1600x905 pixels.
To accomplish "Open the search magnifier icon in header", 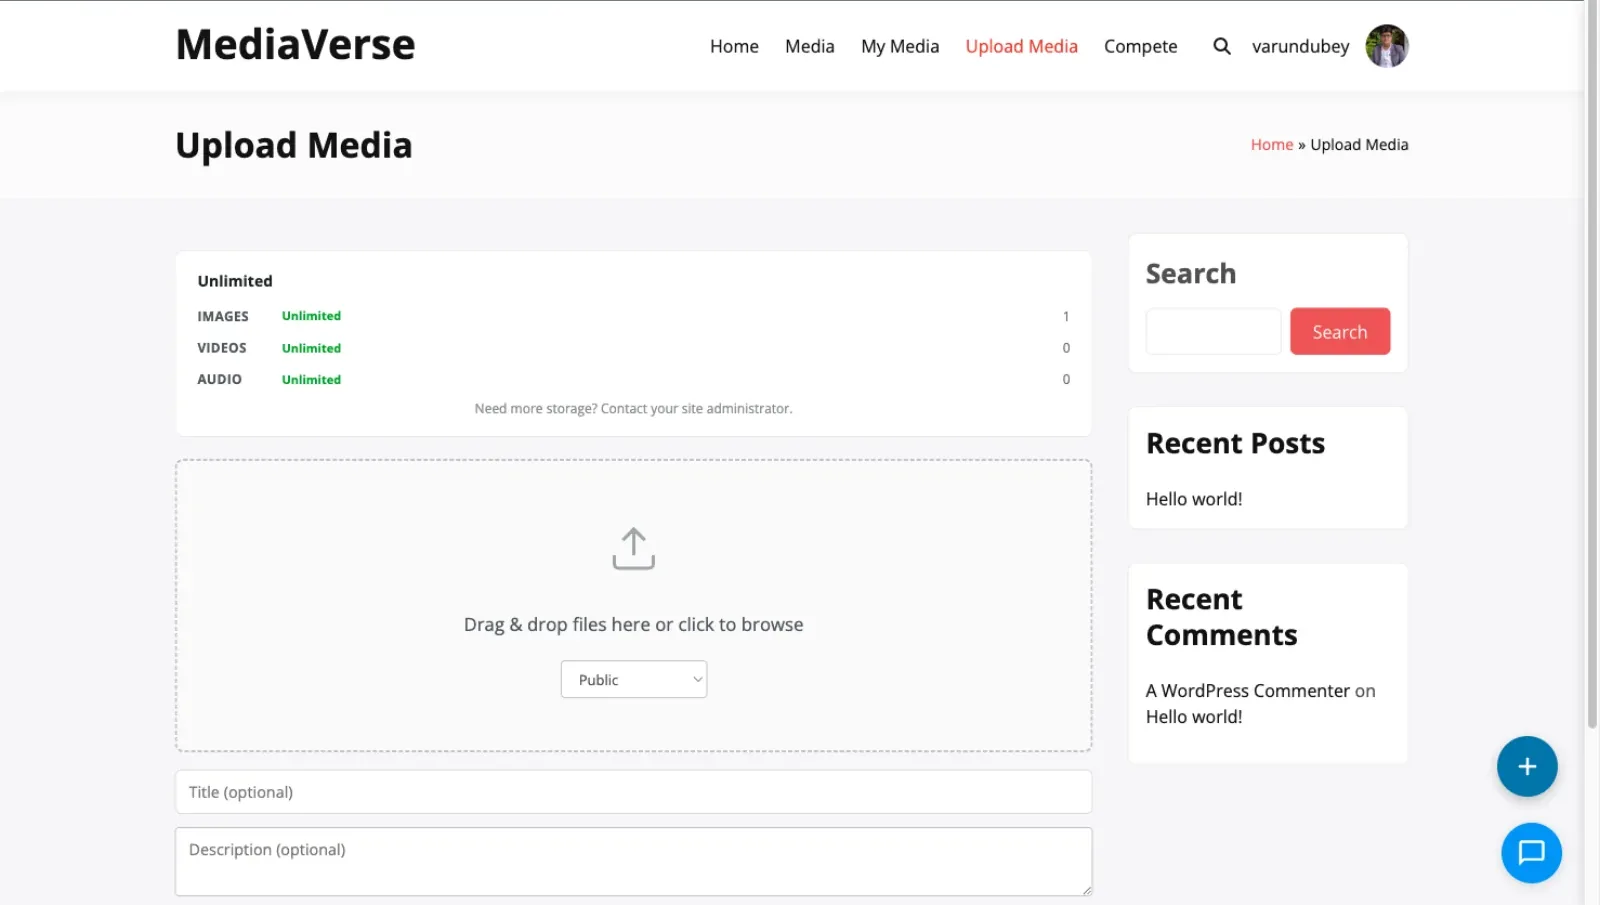I will (1221, 46).
